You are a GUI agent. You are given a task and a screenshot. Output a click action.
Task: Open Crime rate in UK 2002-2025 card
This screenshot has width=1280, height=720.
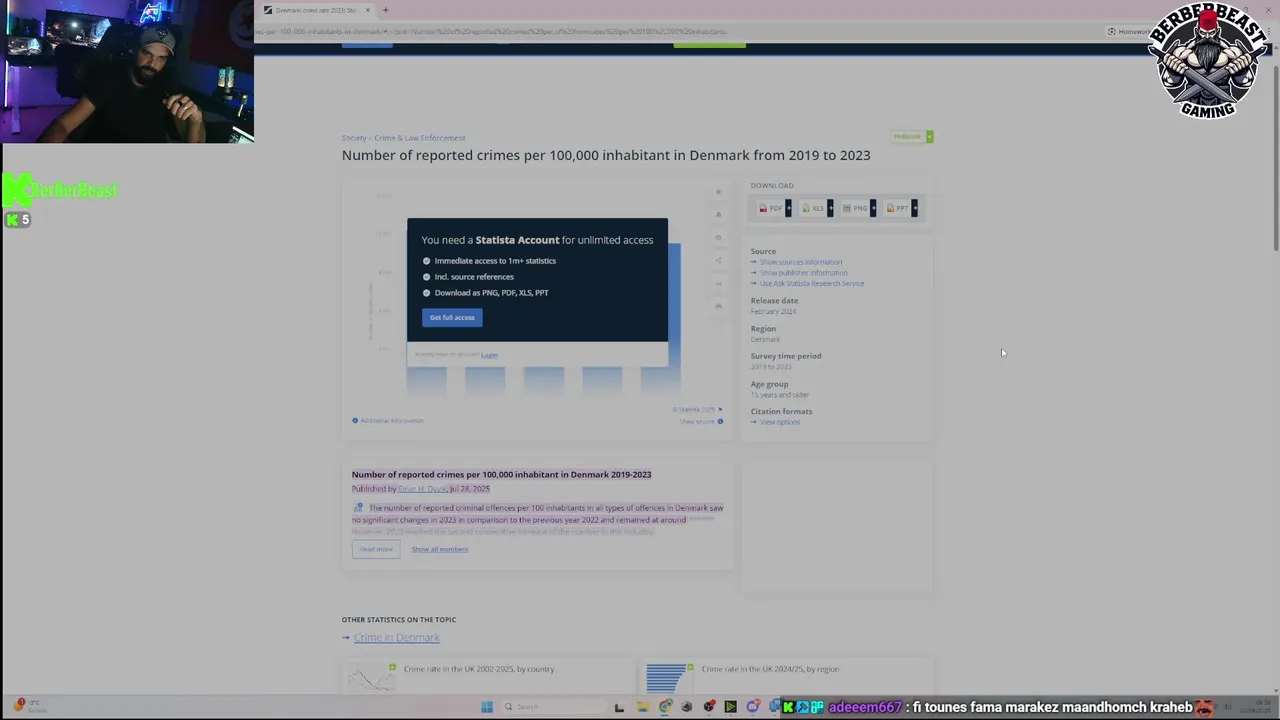tap(488, 676)
